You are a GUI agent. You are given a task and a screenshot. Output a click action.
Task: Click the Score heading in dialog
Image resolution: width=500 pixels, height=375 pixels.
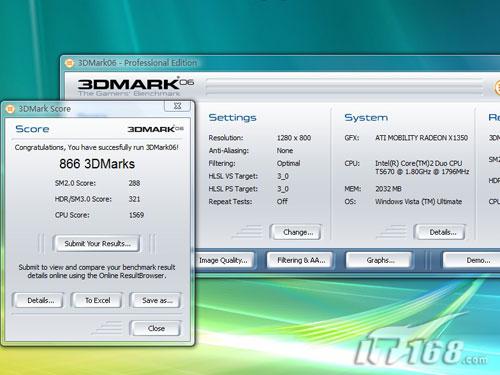click(x=32, y=129)
